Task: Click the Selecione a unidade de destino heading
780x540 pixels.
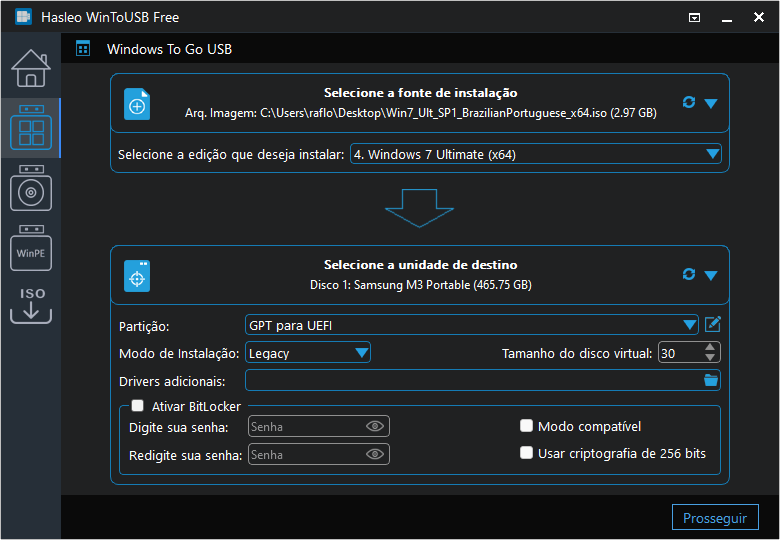Action: coord(420,265)
